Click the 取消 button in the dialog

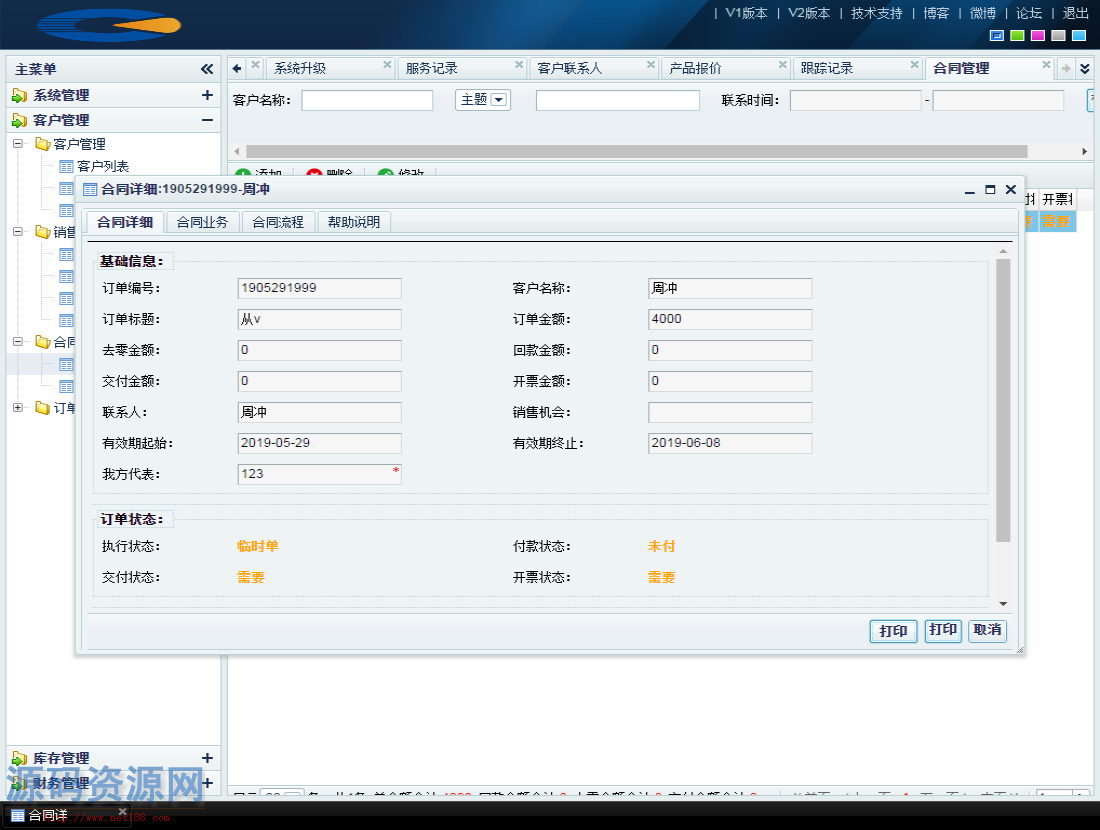pyautogui.click(x=987, y=631)
